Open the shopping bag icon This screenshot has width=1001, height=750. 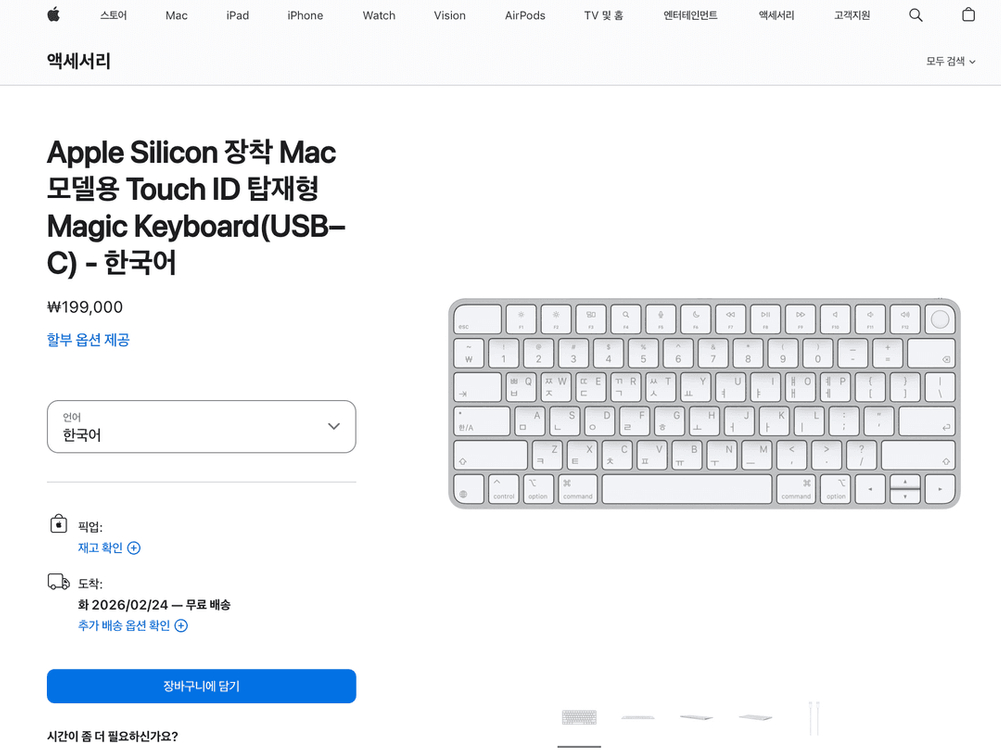pos(967,15)
